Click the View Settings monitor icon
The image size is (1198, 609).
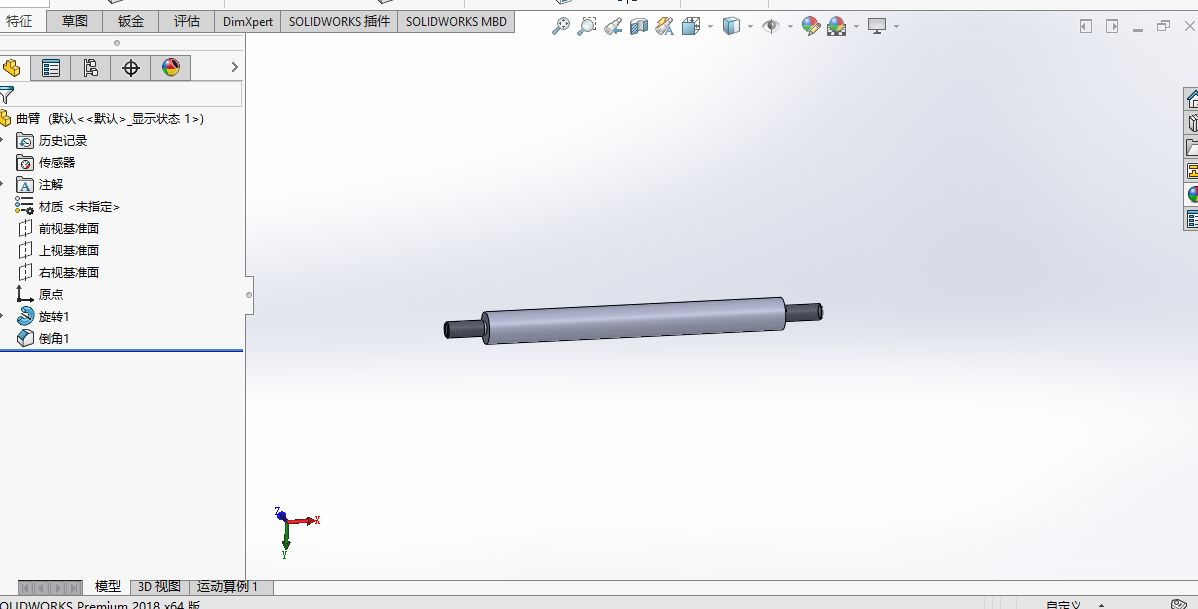tap(877, 27)
